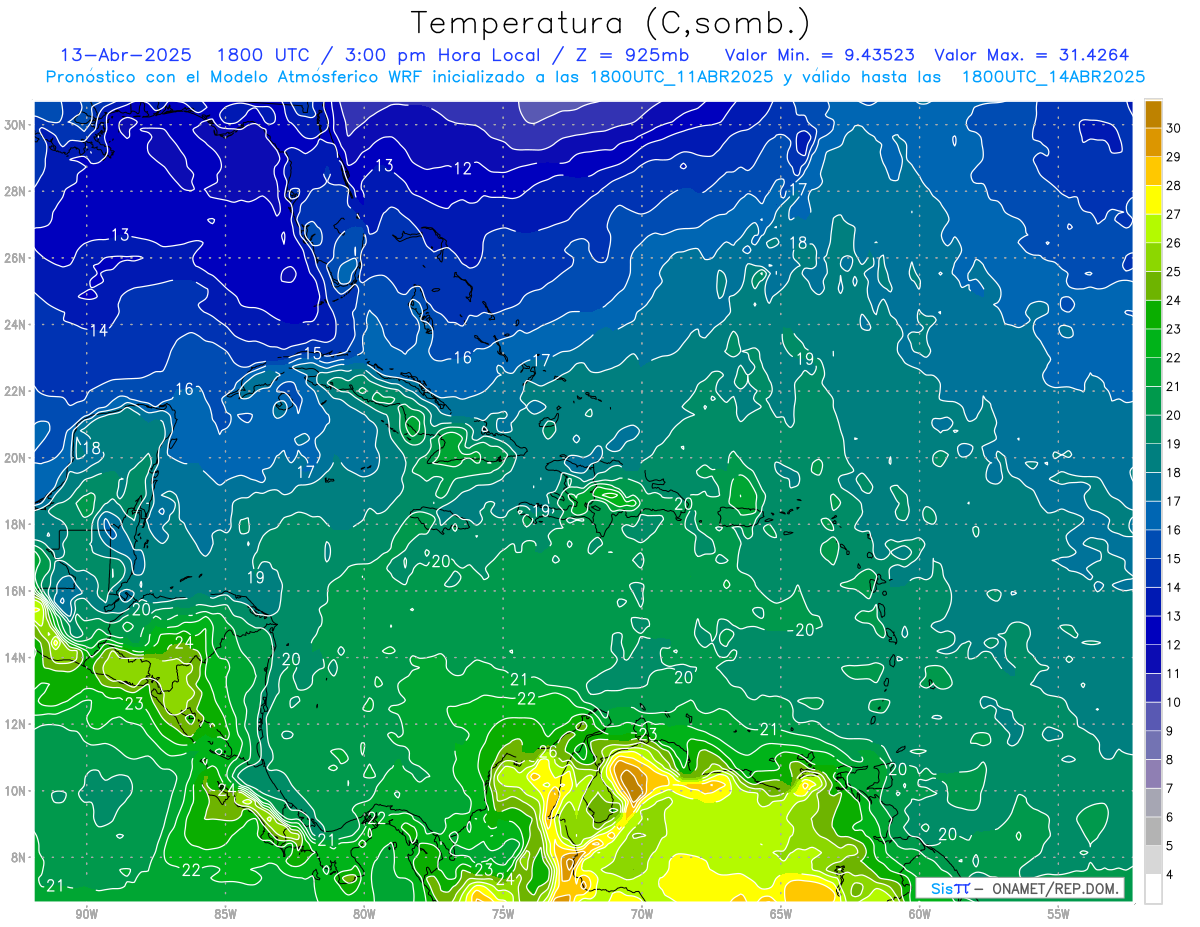Click the "SisPI – ONAMET/REP.DOM." credit box
The image size is (1200, 927).
click(x=1020, y=888)
